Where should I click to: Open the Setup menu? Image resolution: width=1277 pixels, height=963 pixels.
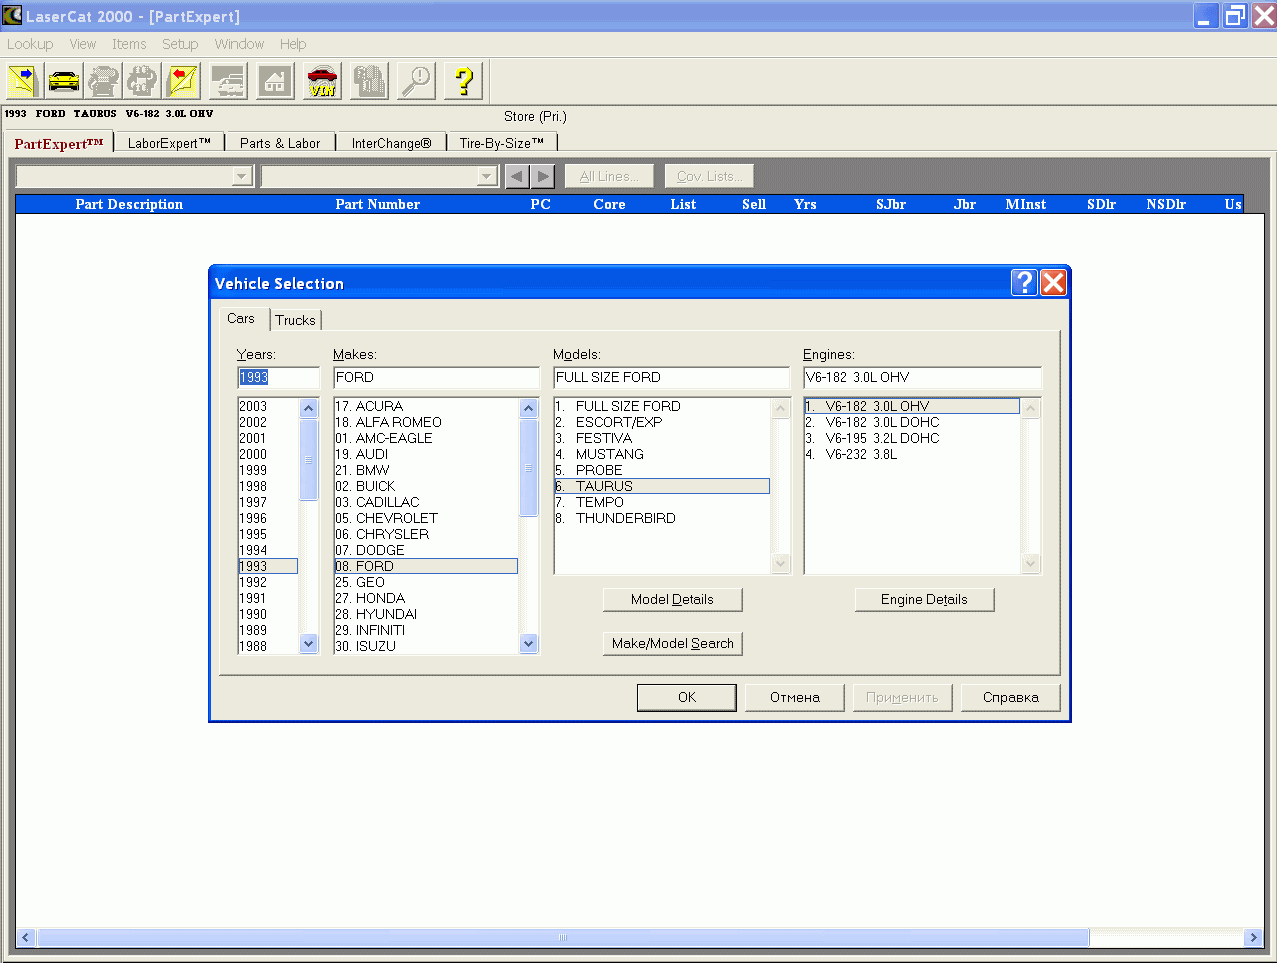click(x=180, y=44)
